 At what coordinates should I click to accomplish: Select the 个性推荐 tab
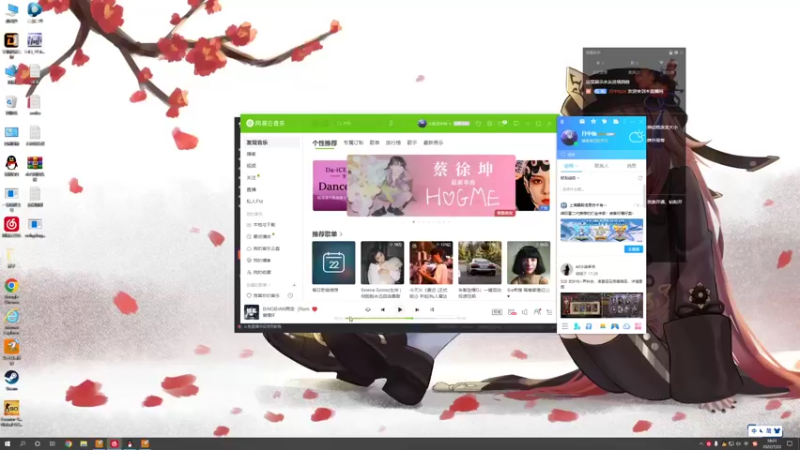click(324, 143)
